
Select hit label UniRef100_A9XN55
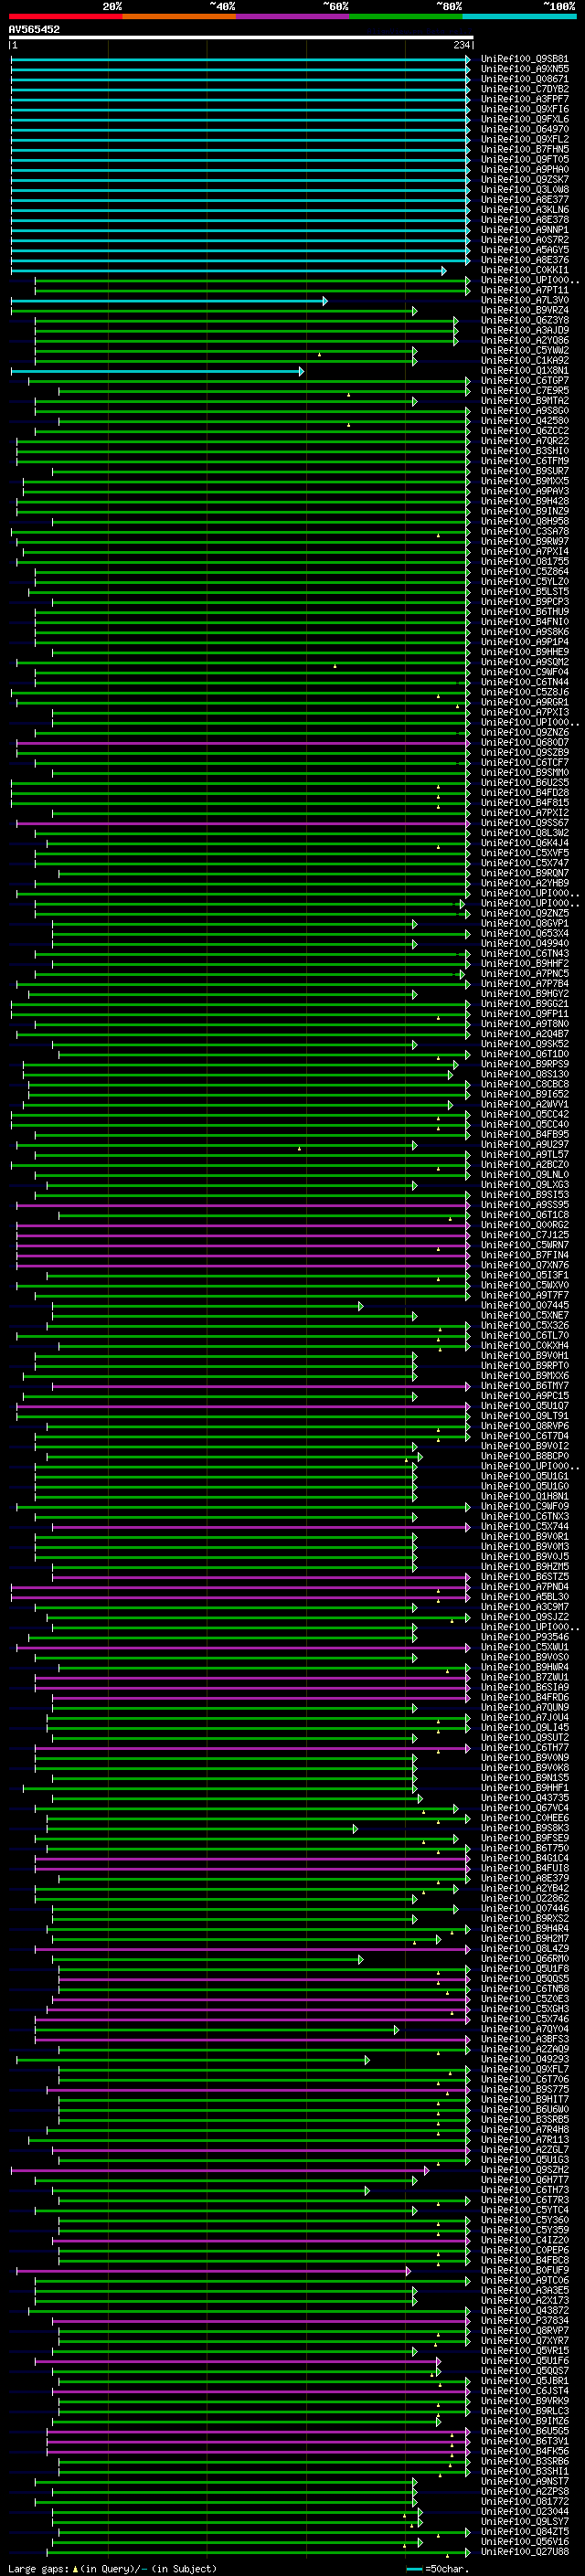[525, 69]
